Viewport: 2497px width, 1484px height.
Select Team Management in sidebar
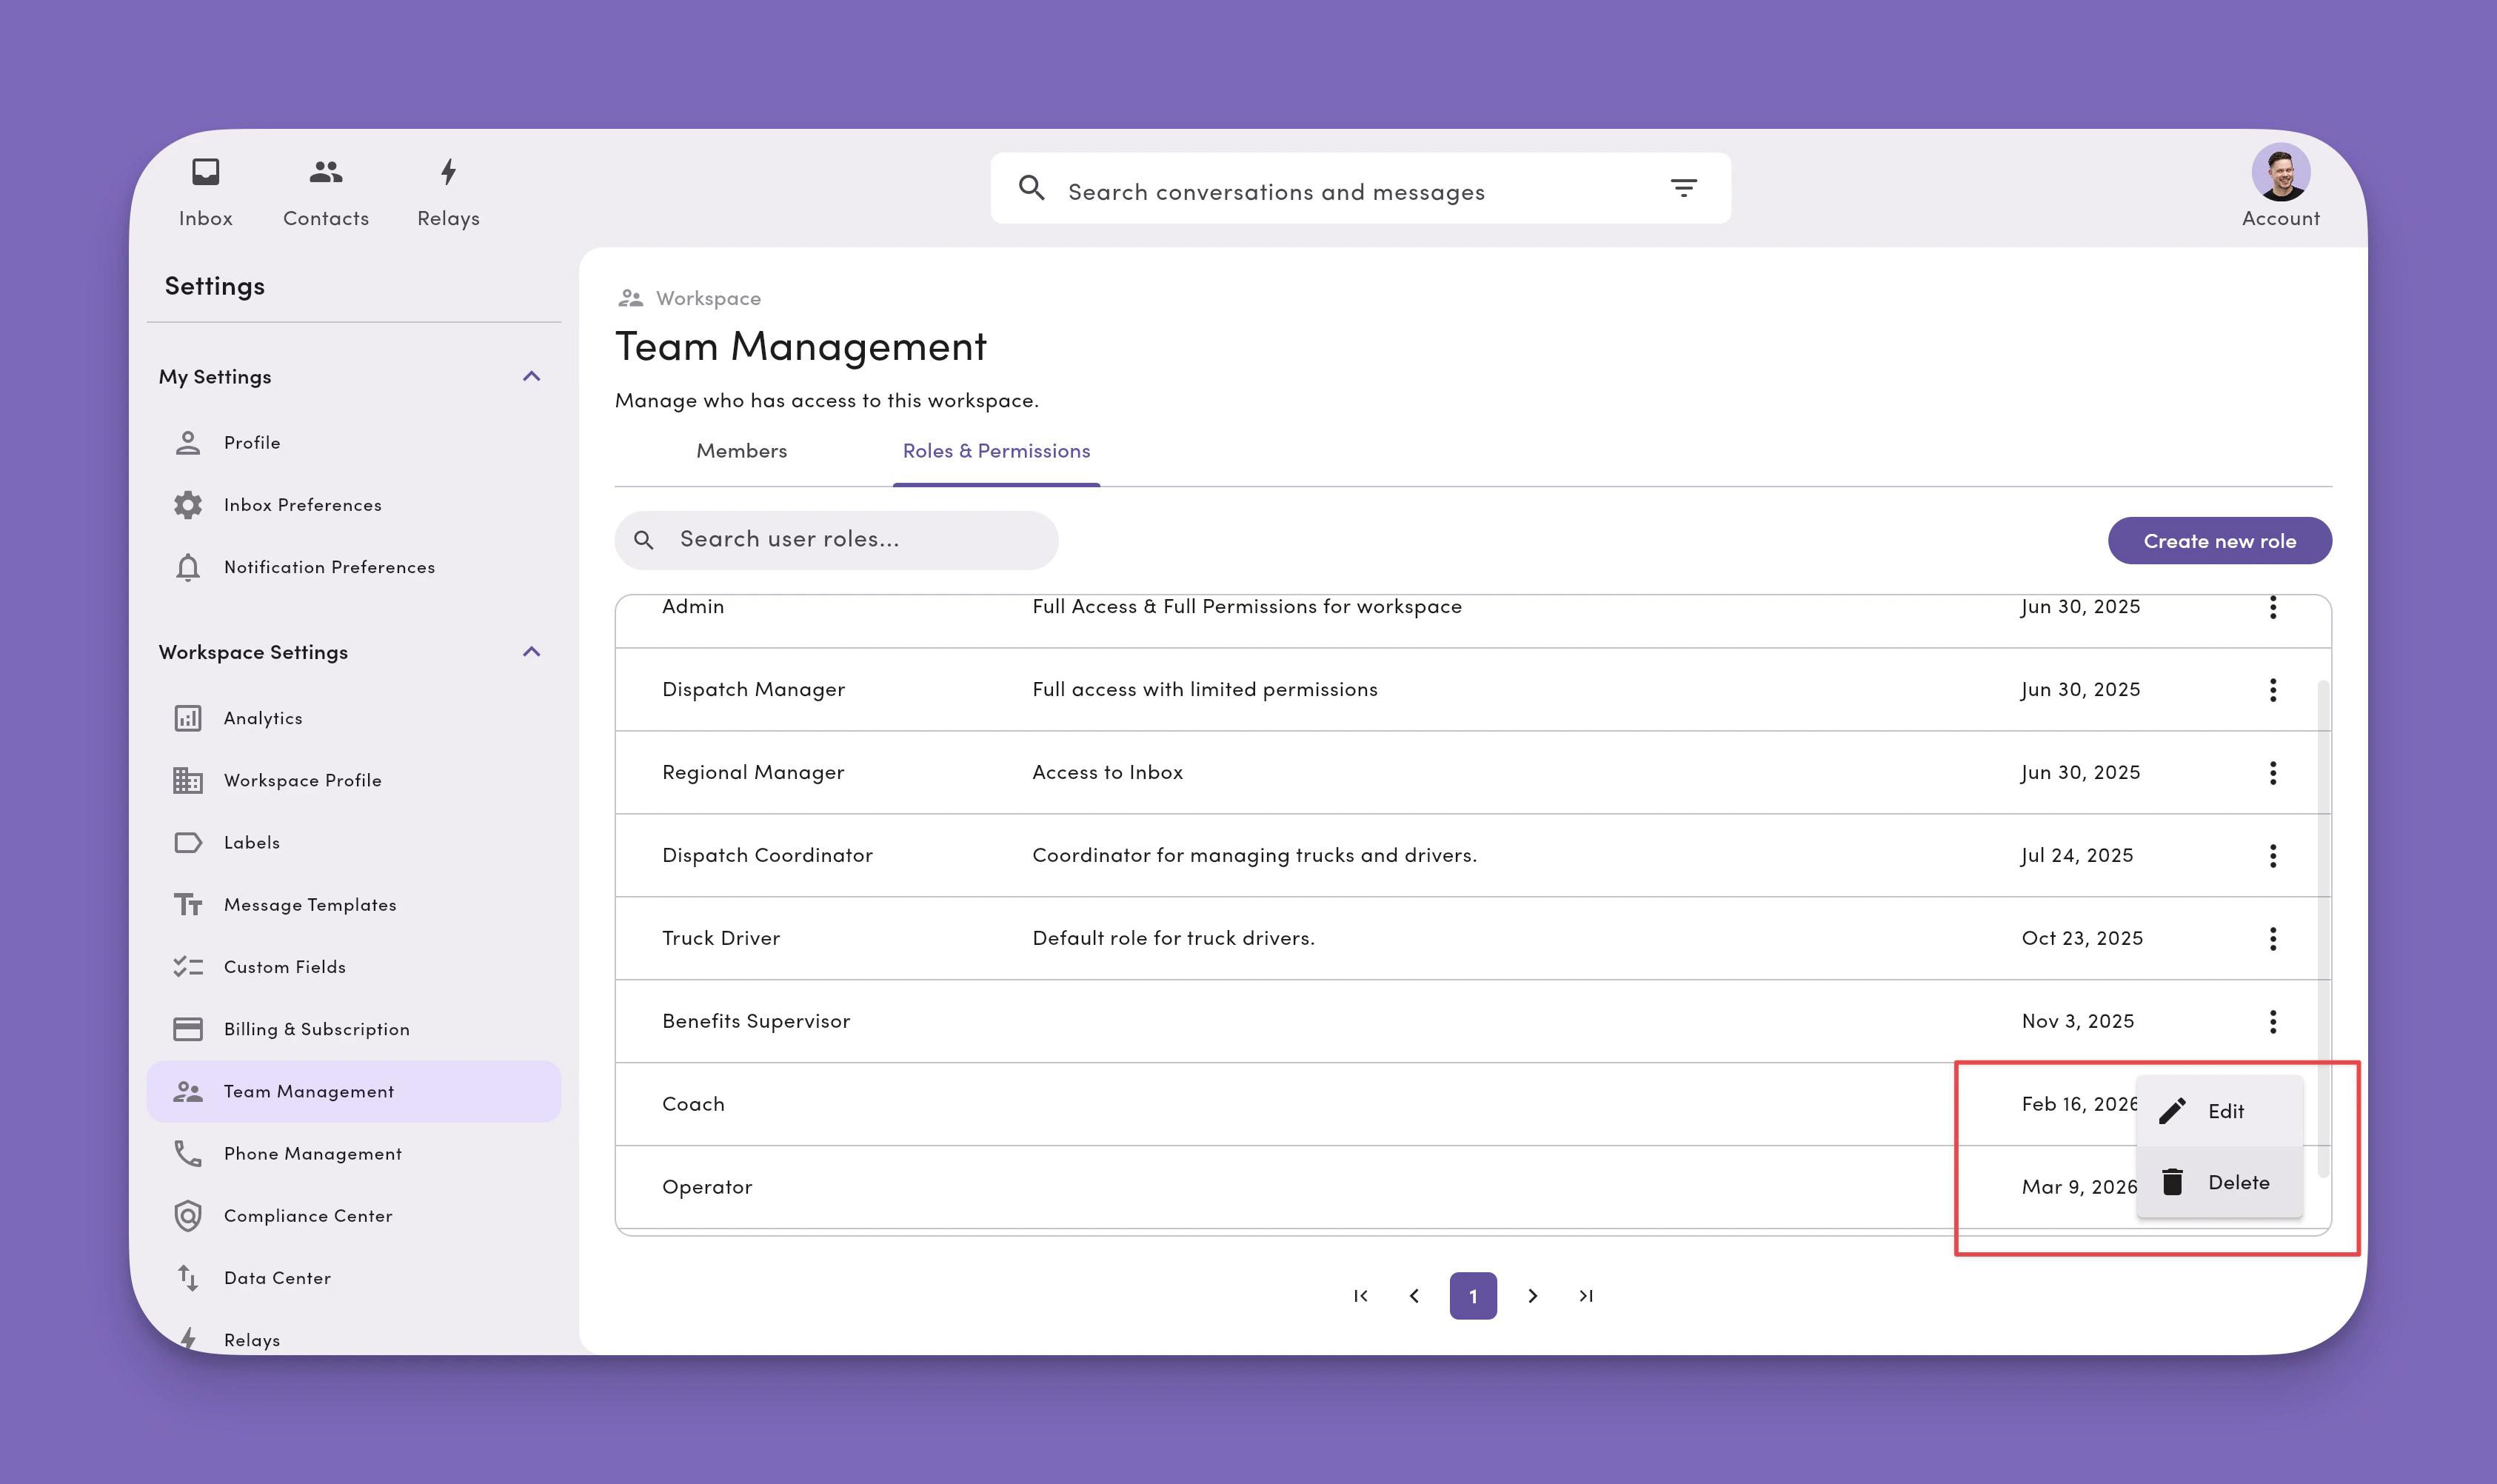pyautogui.click(x=354, y=1091)
